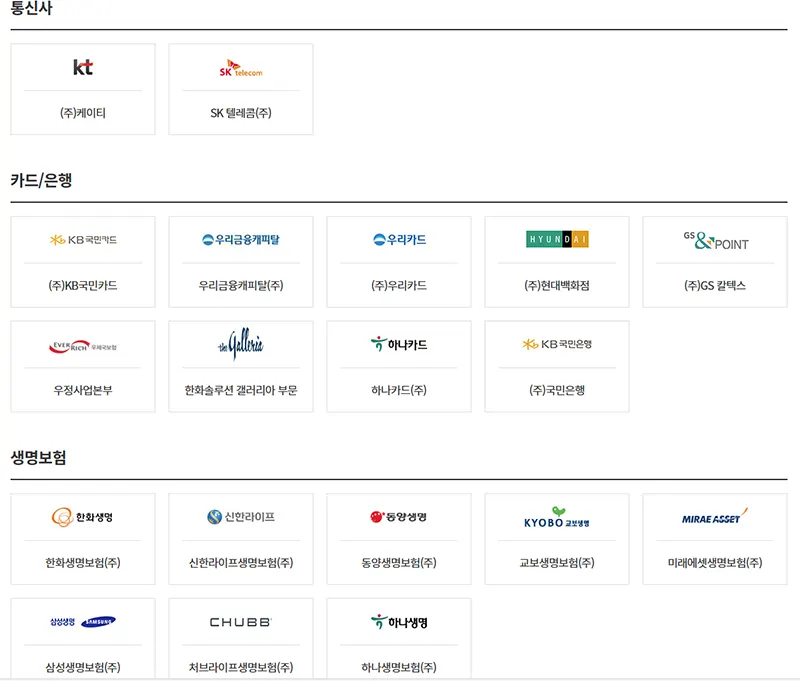Select (주)GS 칼텍스 name
800x681 pixels.
tap(715, 285)
